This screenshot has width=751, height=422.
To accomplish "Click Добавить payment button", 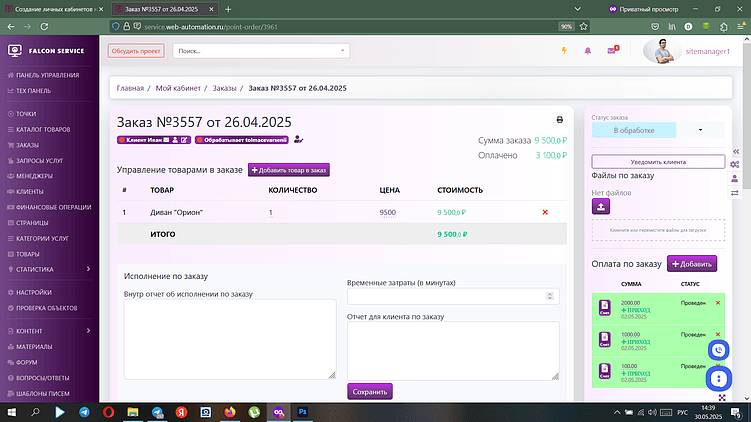I will click(692, 264).
